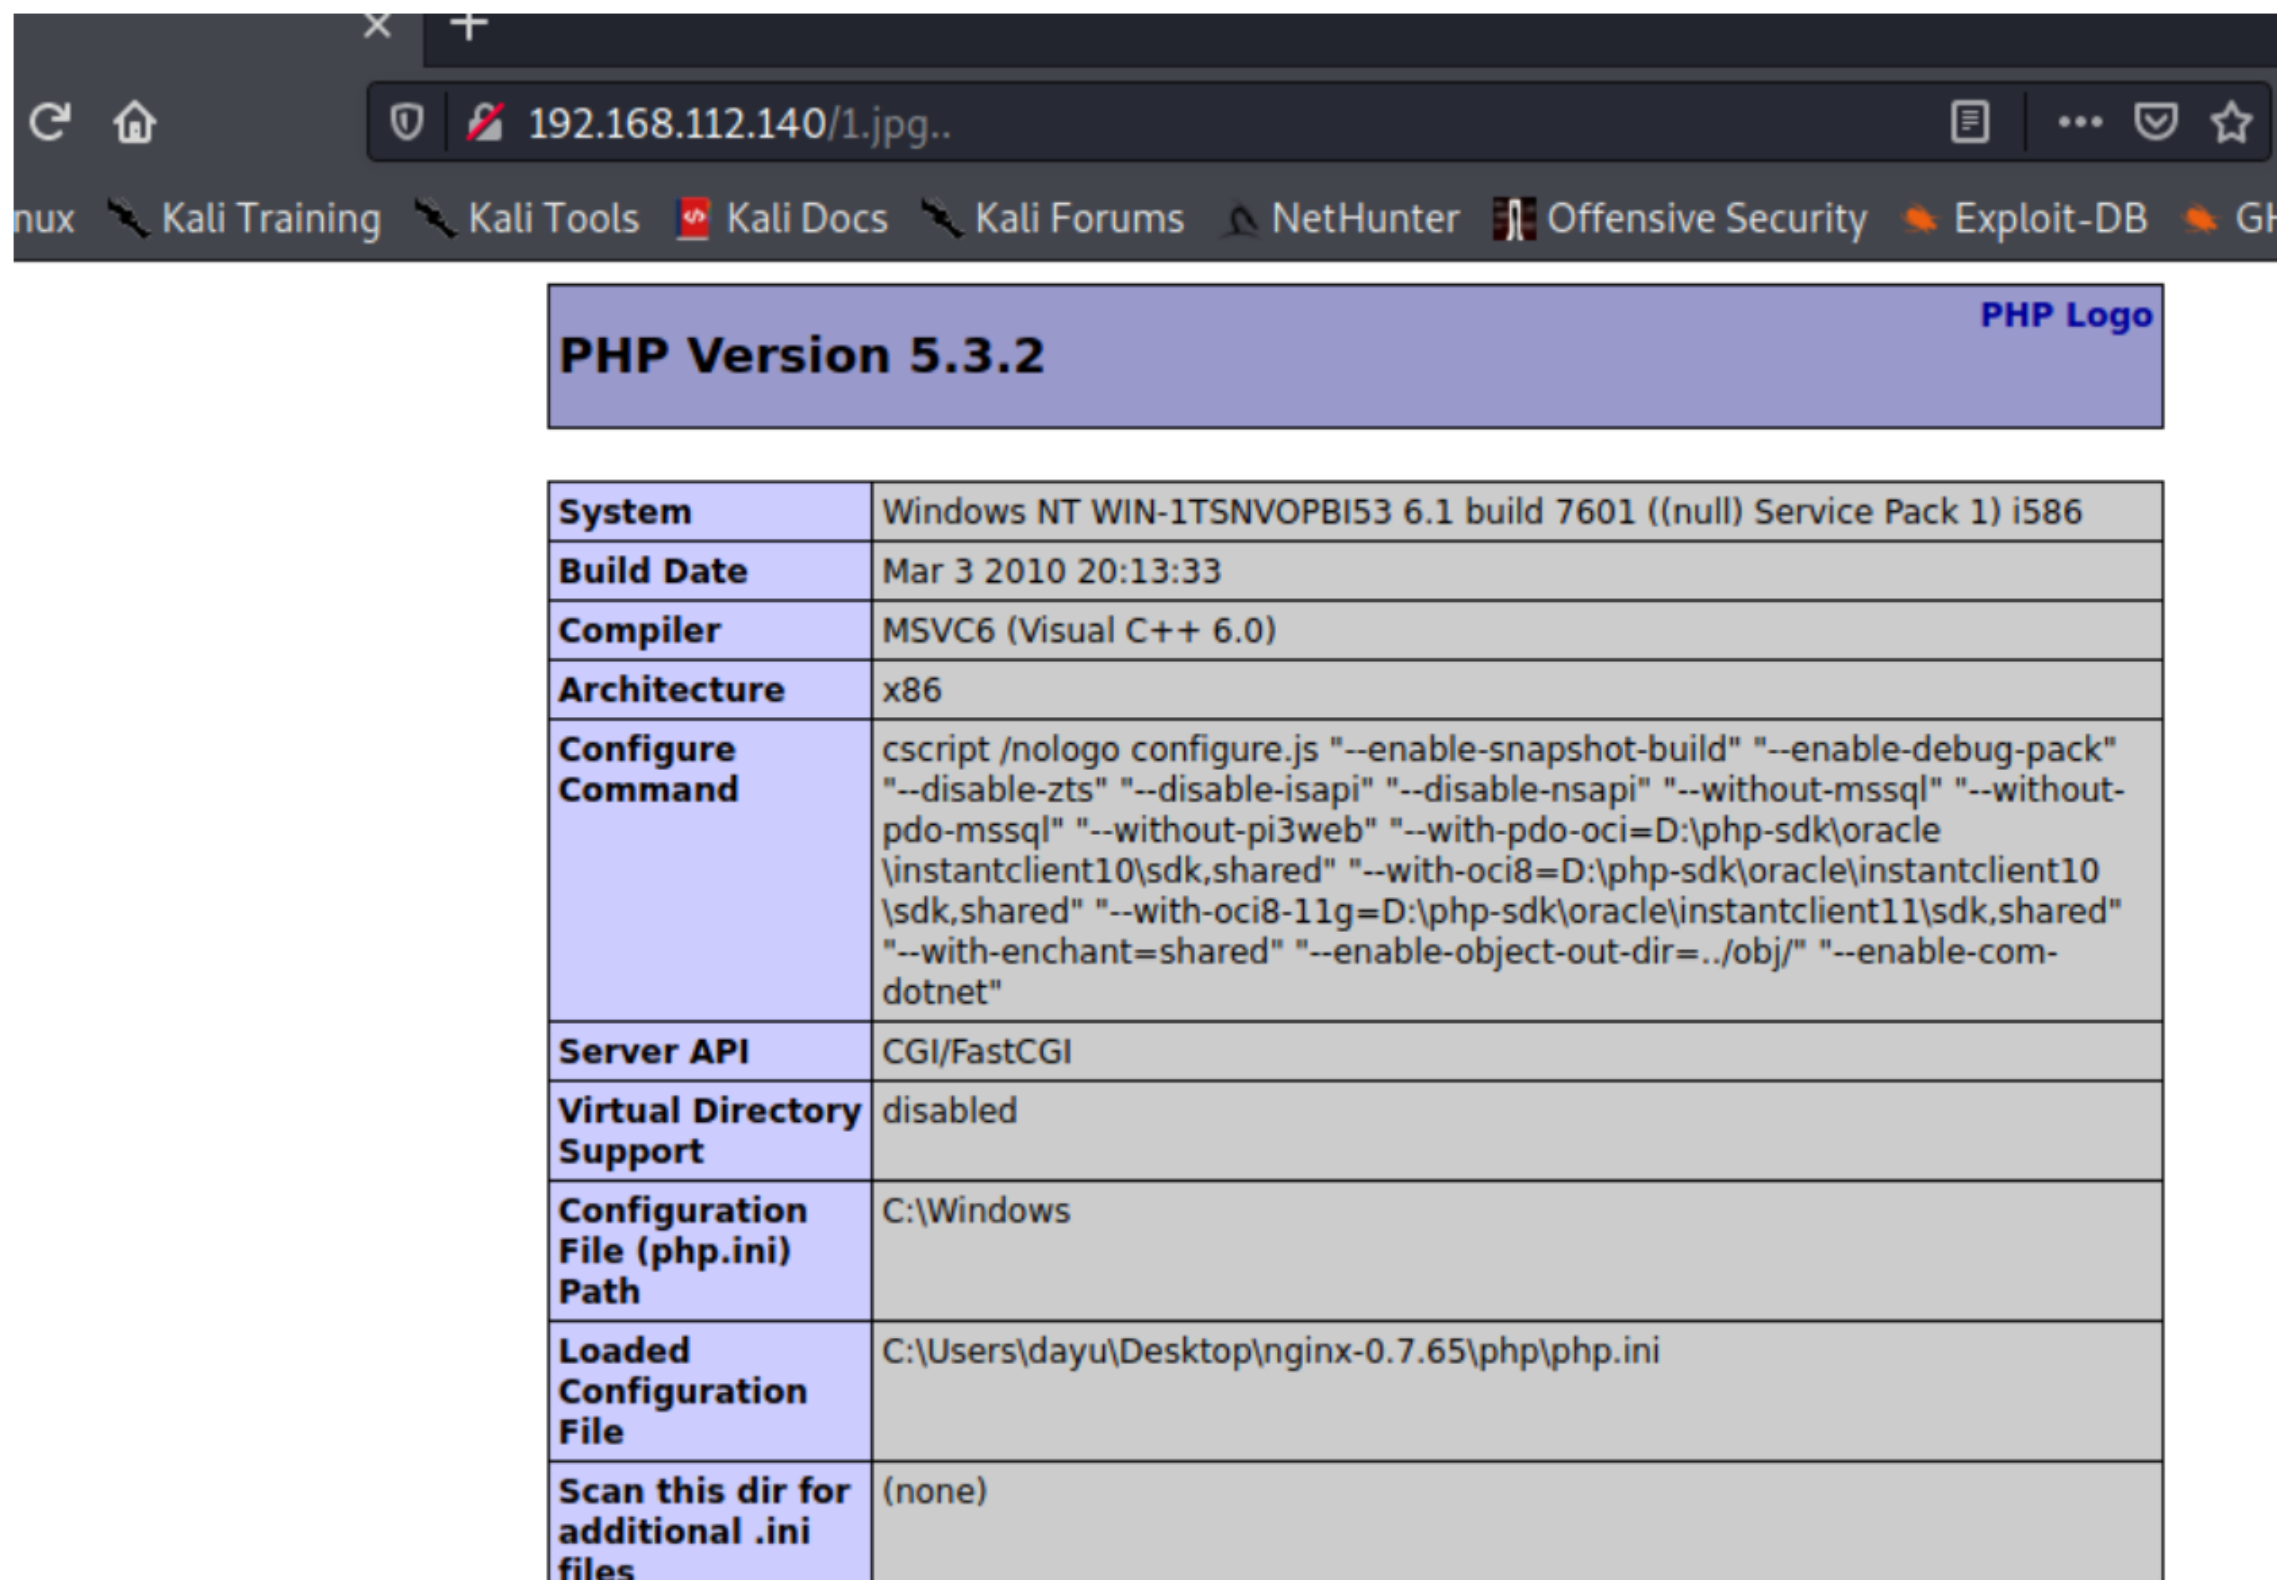Image resolution: width=2277 pixels, height=1580 pixels.
Task: Open a new tab with plus button
Action: 468,25
